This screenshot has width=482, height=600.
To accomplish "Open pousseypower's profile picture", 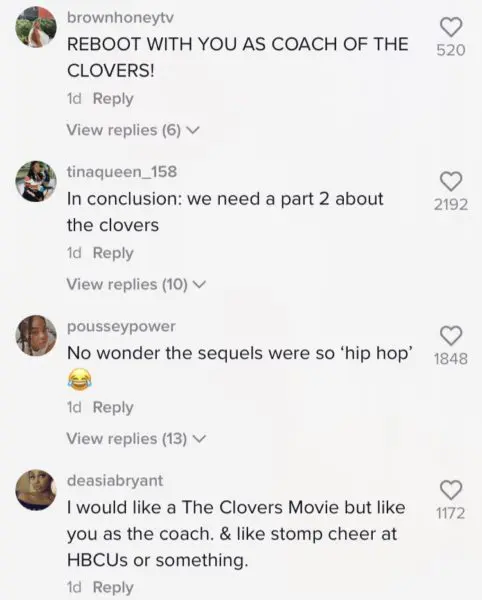I will pos(36,336).
